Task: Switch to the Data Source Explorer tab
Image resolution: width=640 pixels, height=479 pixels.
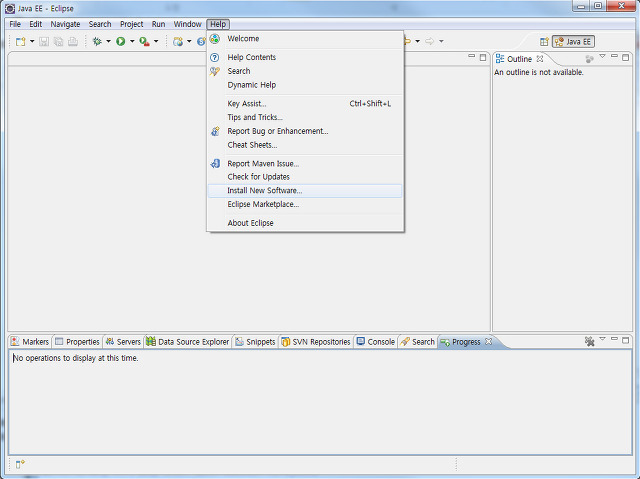Action: (188, 342)
